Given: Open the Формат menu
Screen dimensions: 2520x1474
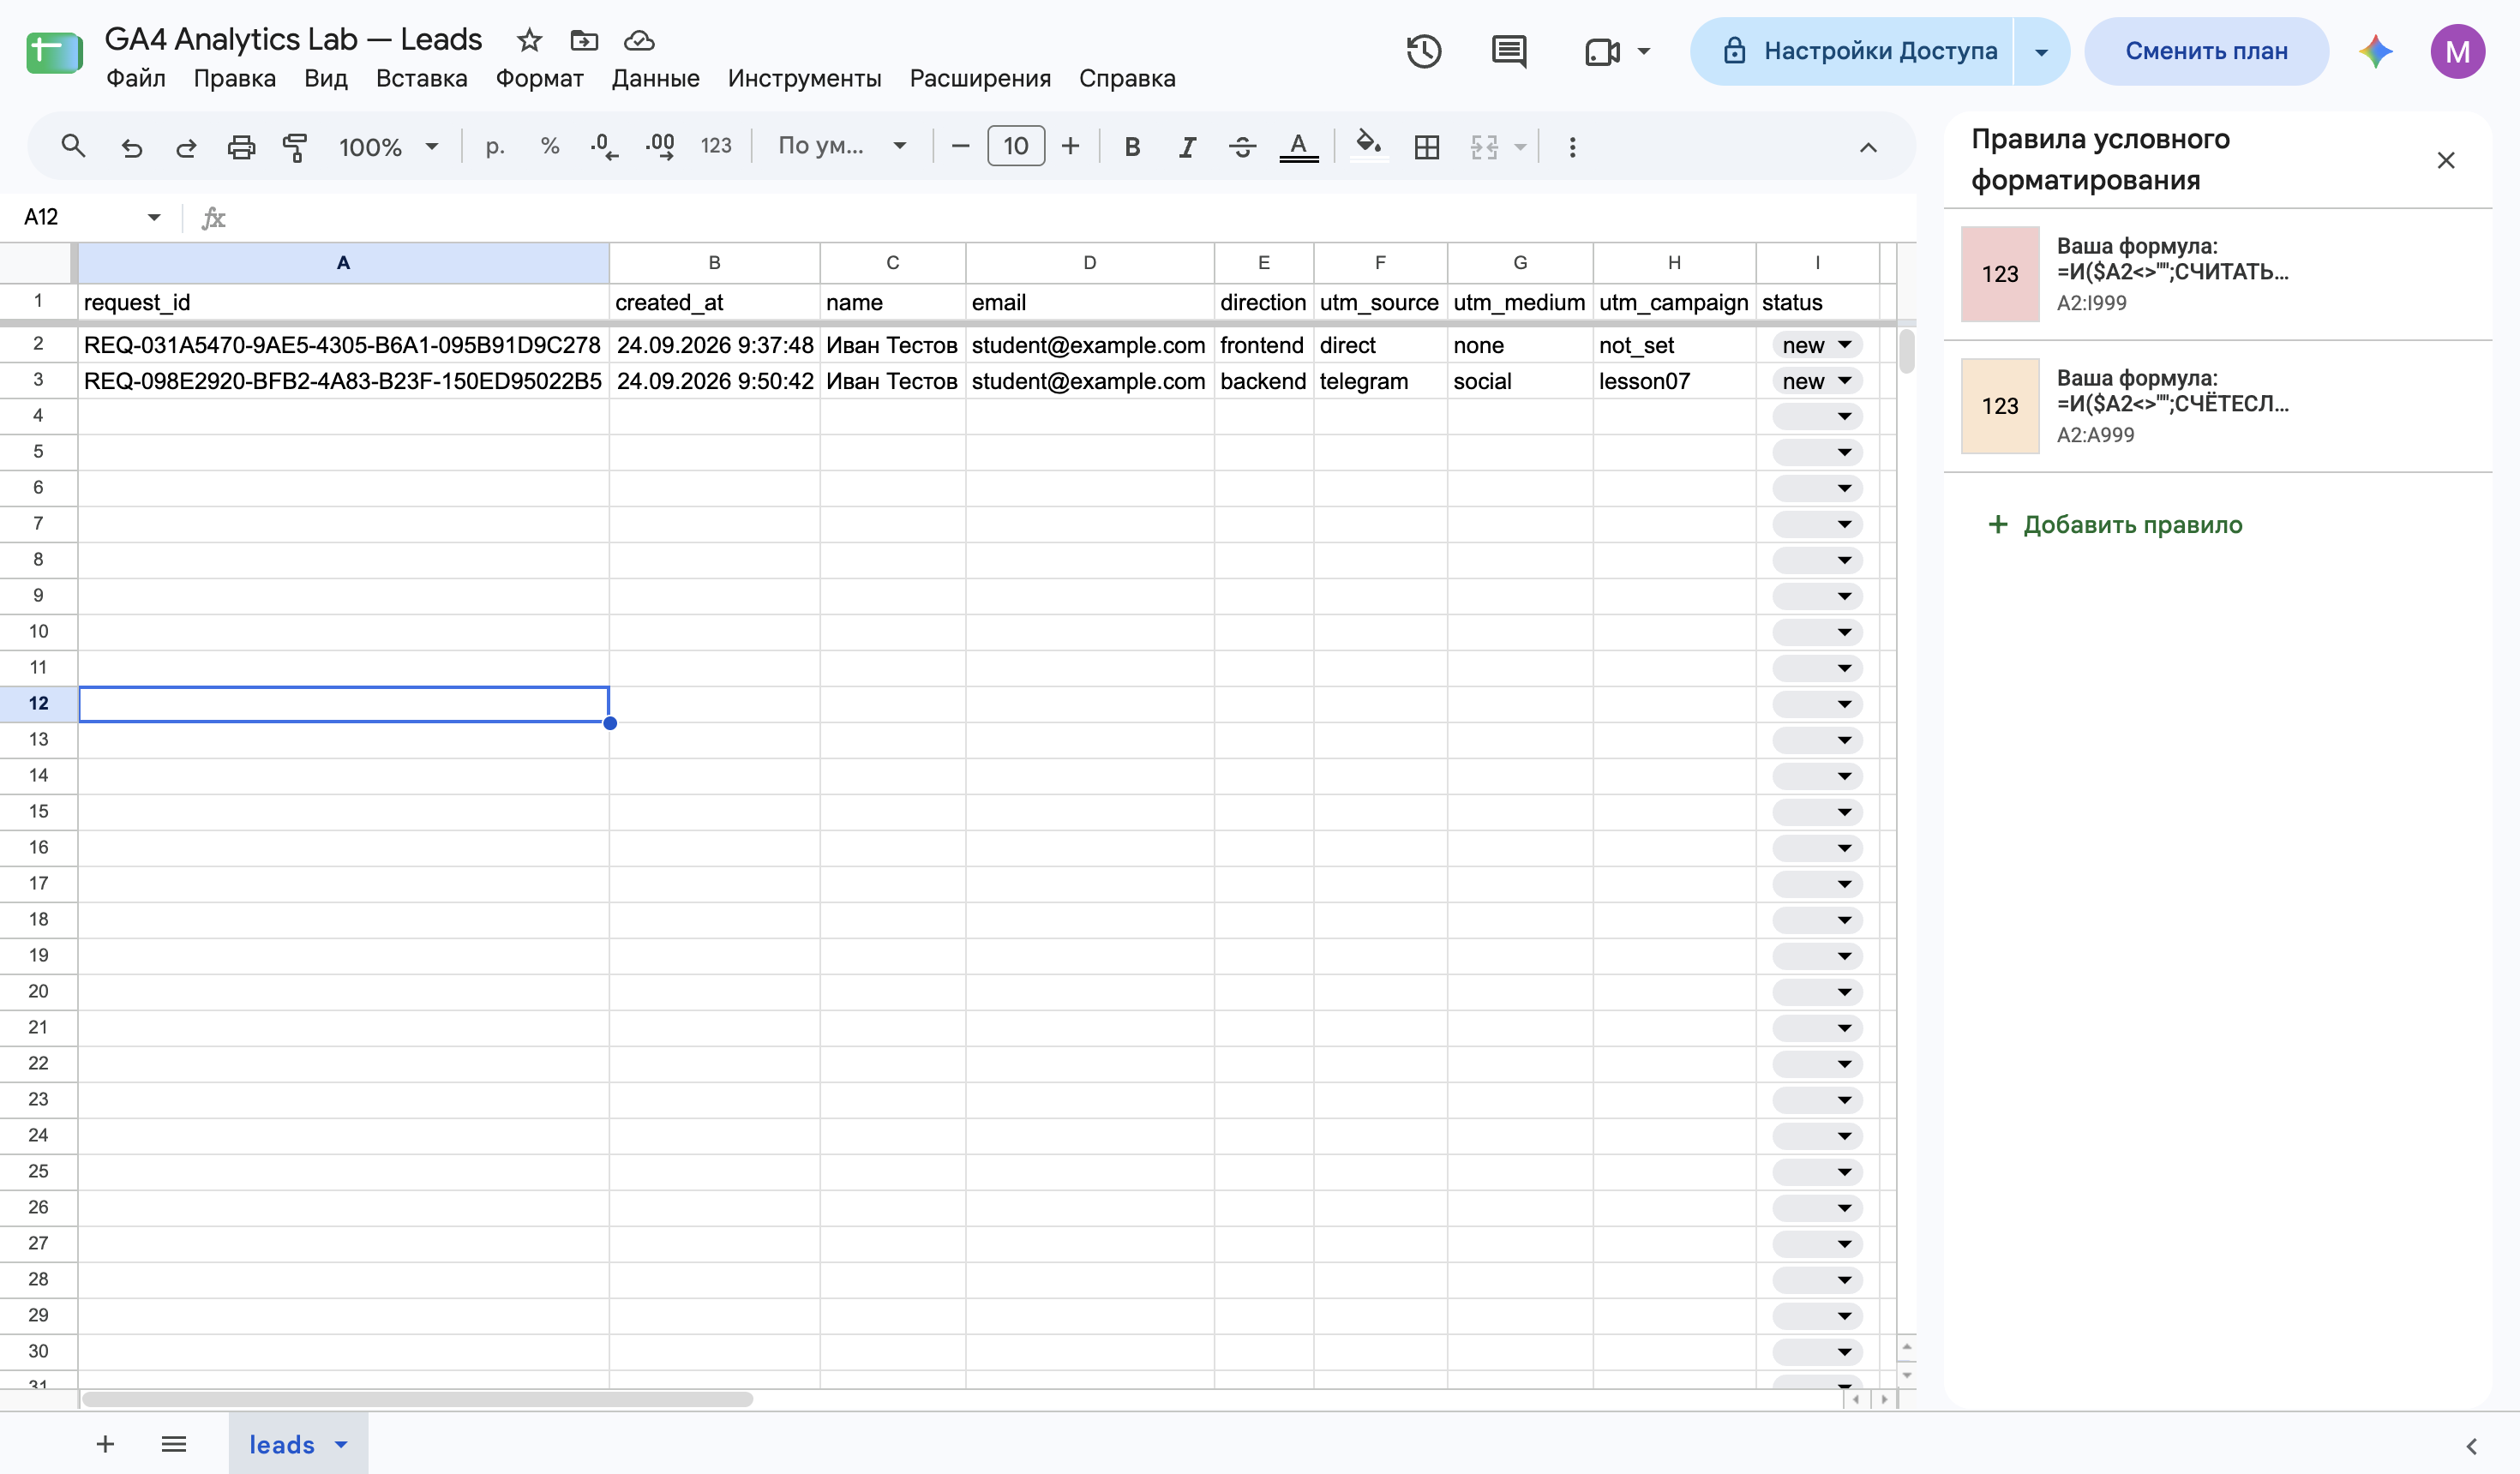Looking at the screenshot, I should [x=539, y=78].
